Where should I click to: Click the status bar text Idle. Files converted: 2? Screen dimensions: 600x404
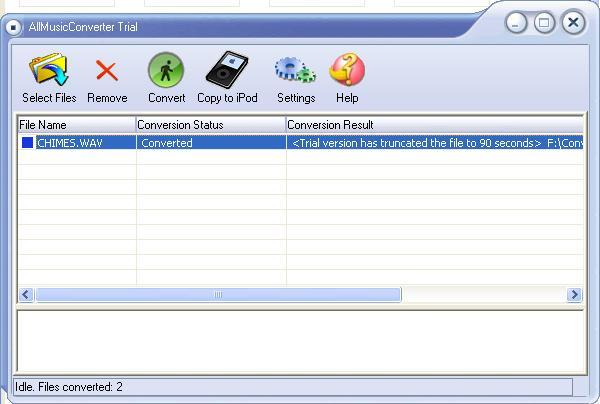69,387
